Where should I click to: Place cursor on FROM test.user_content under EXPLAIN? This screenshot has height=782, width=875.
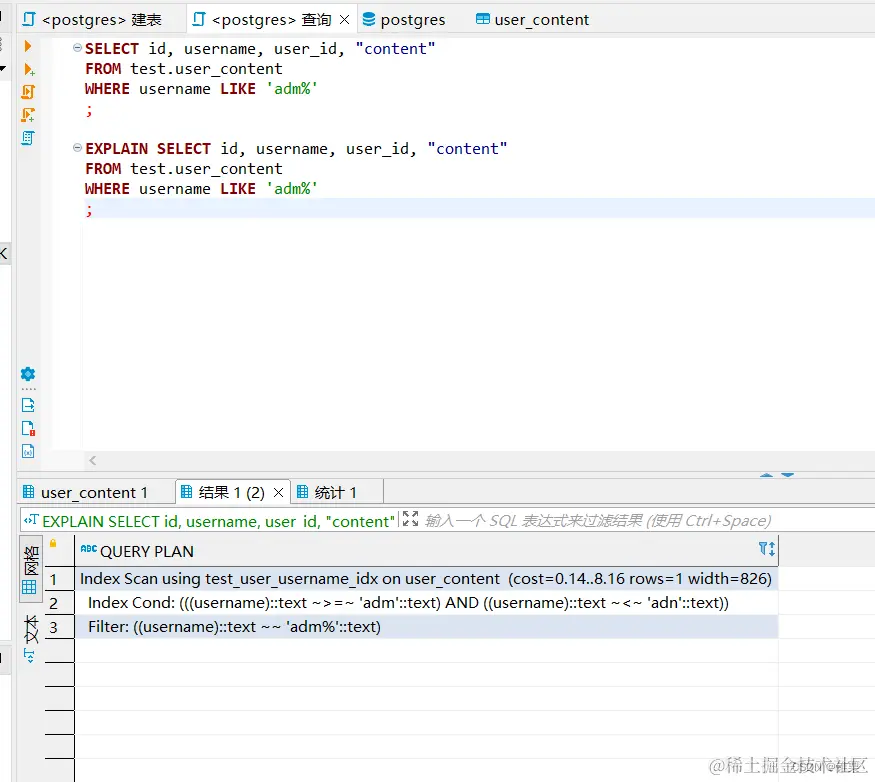(x=184, y=168)
